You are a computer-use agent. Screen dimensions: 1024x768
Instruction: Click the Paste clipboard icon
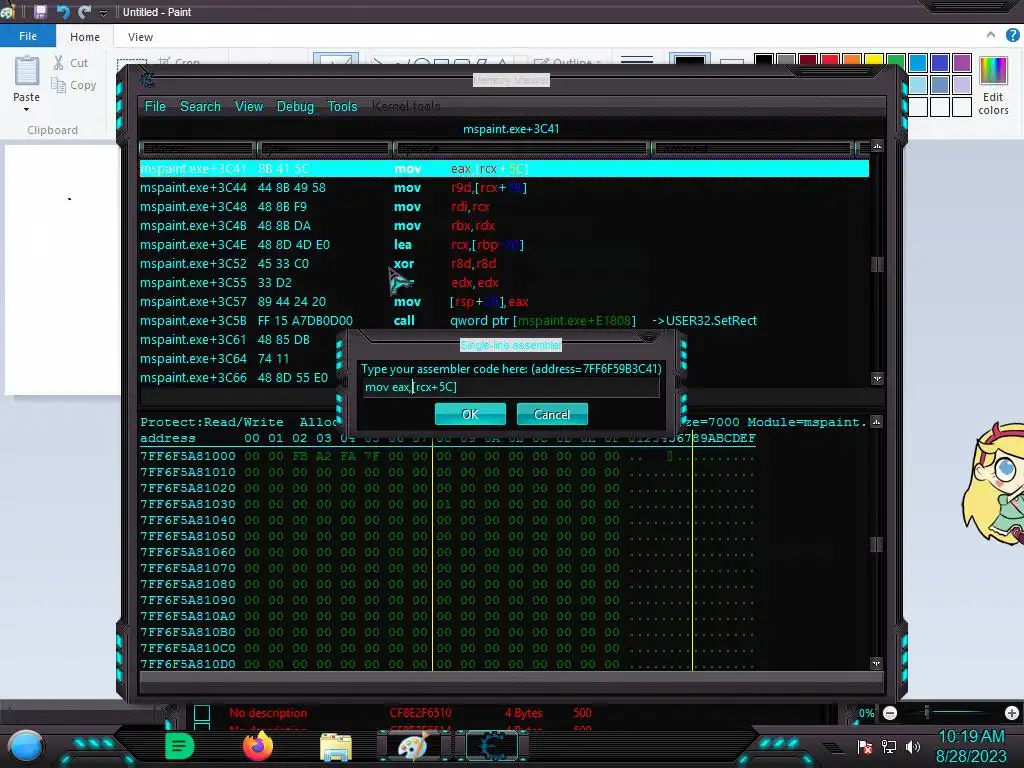pyautogui.click(x=27, y=71)
